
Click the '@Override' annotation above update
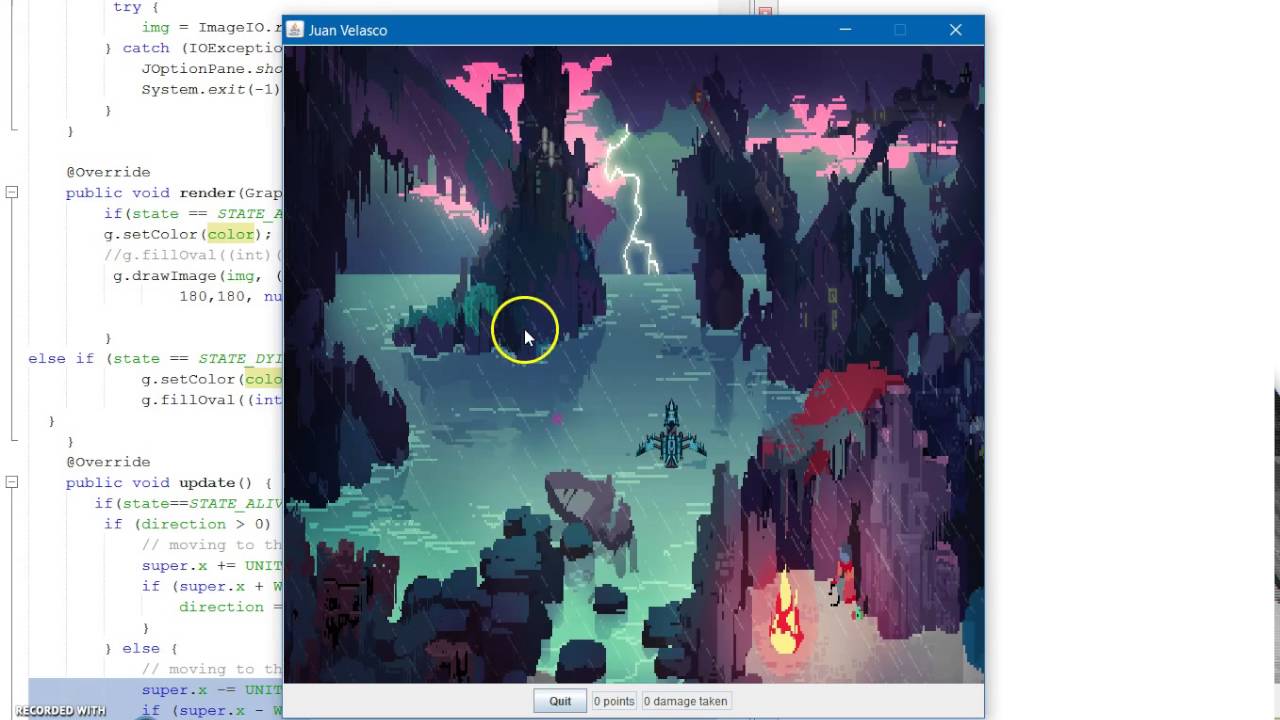coord(108,462)
